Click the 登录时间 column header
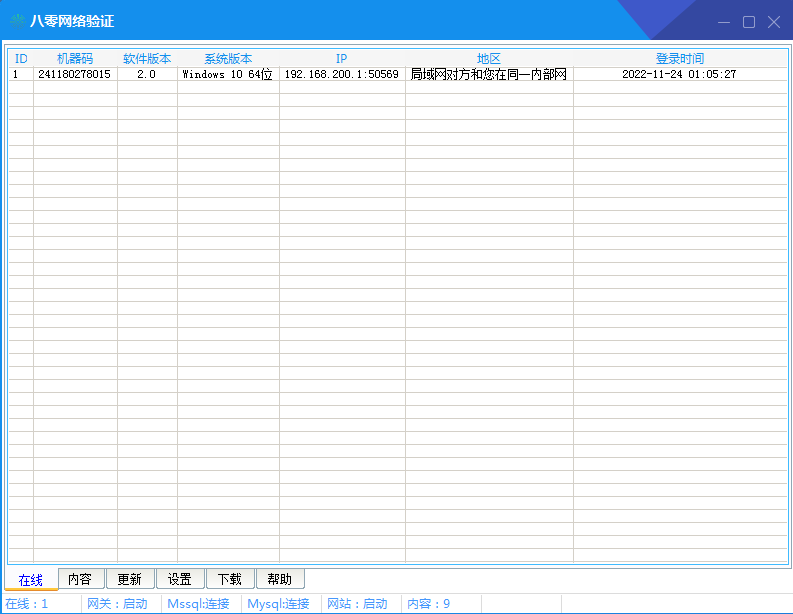Image resolution: width=793 pixels, height=614 pixels. (680, 59)
